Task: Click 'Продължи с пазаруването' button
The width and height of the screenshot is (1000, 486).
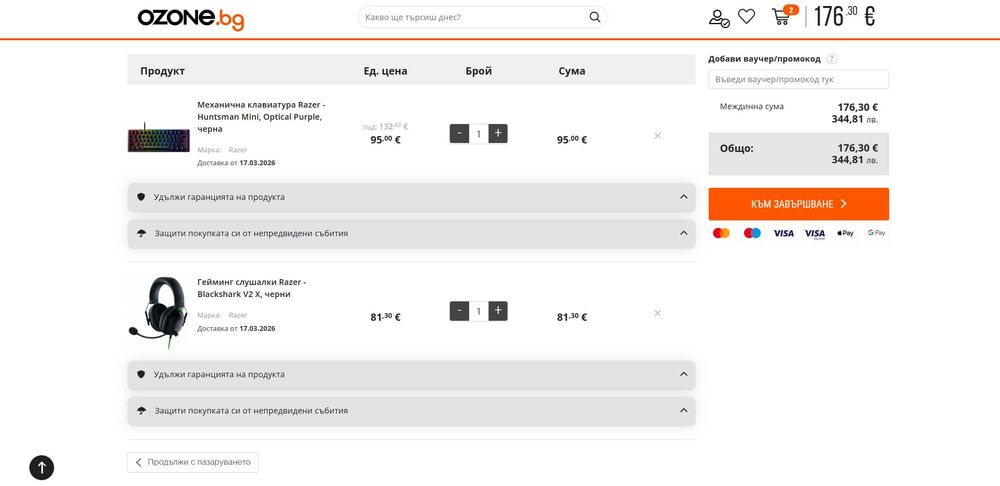Action: 193,462
